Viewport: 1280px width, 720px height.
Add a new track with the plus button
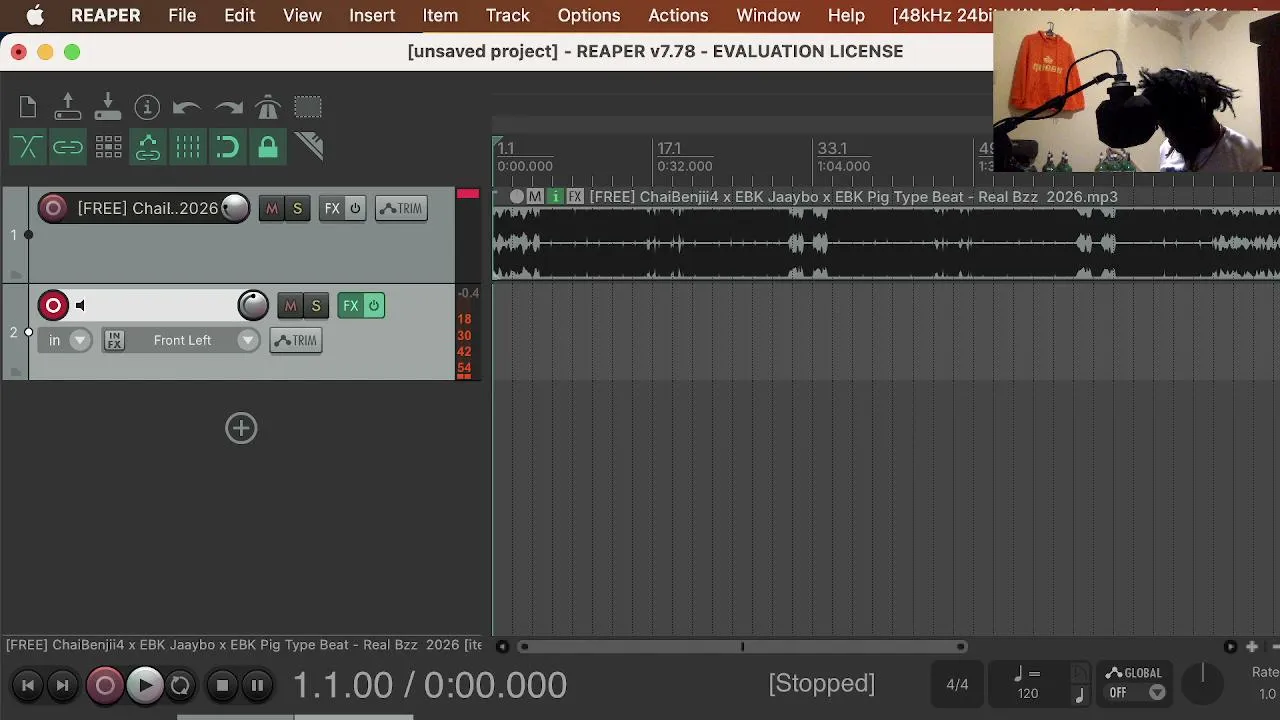241,428
